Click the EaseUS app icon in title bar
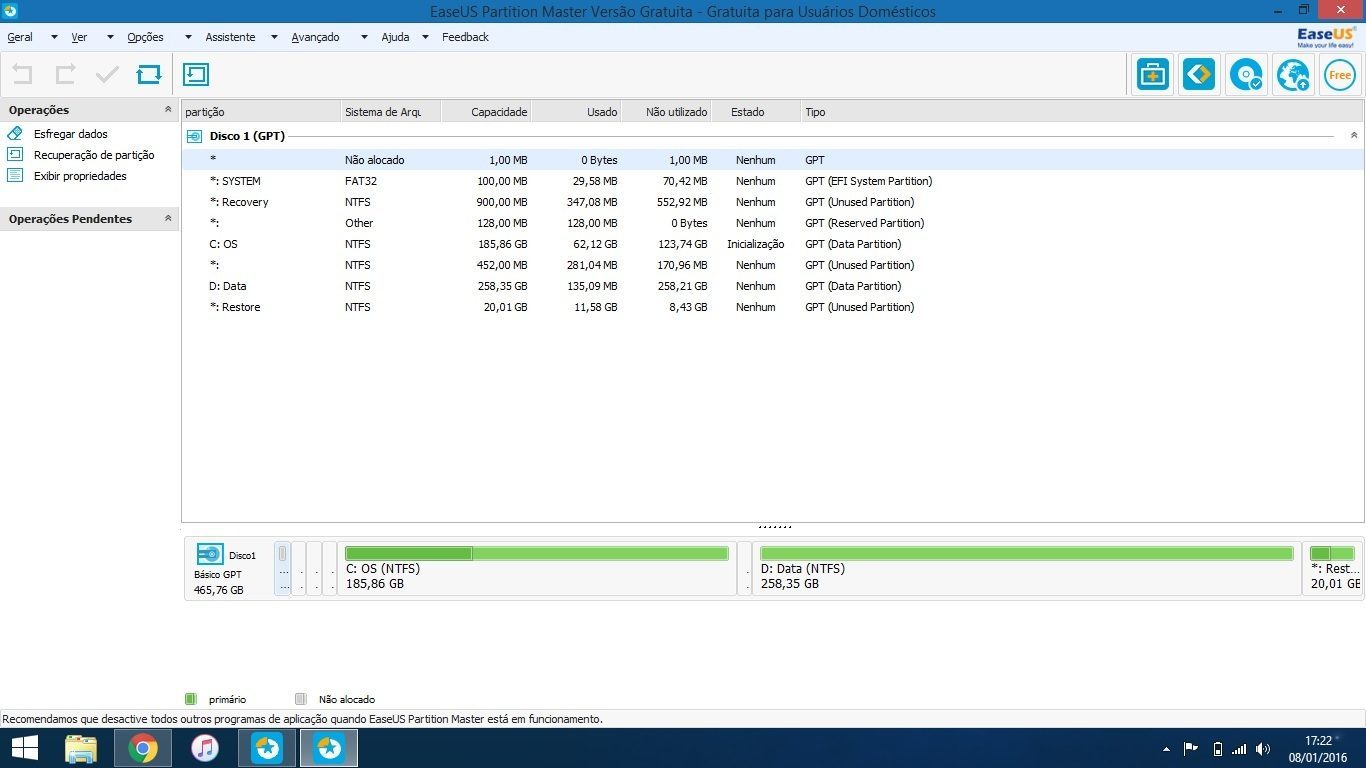This screenshot has height=768, width=1366. coord(10,10)
